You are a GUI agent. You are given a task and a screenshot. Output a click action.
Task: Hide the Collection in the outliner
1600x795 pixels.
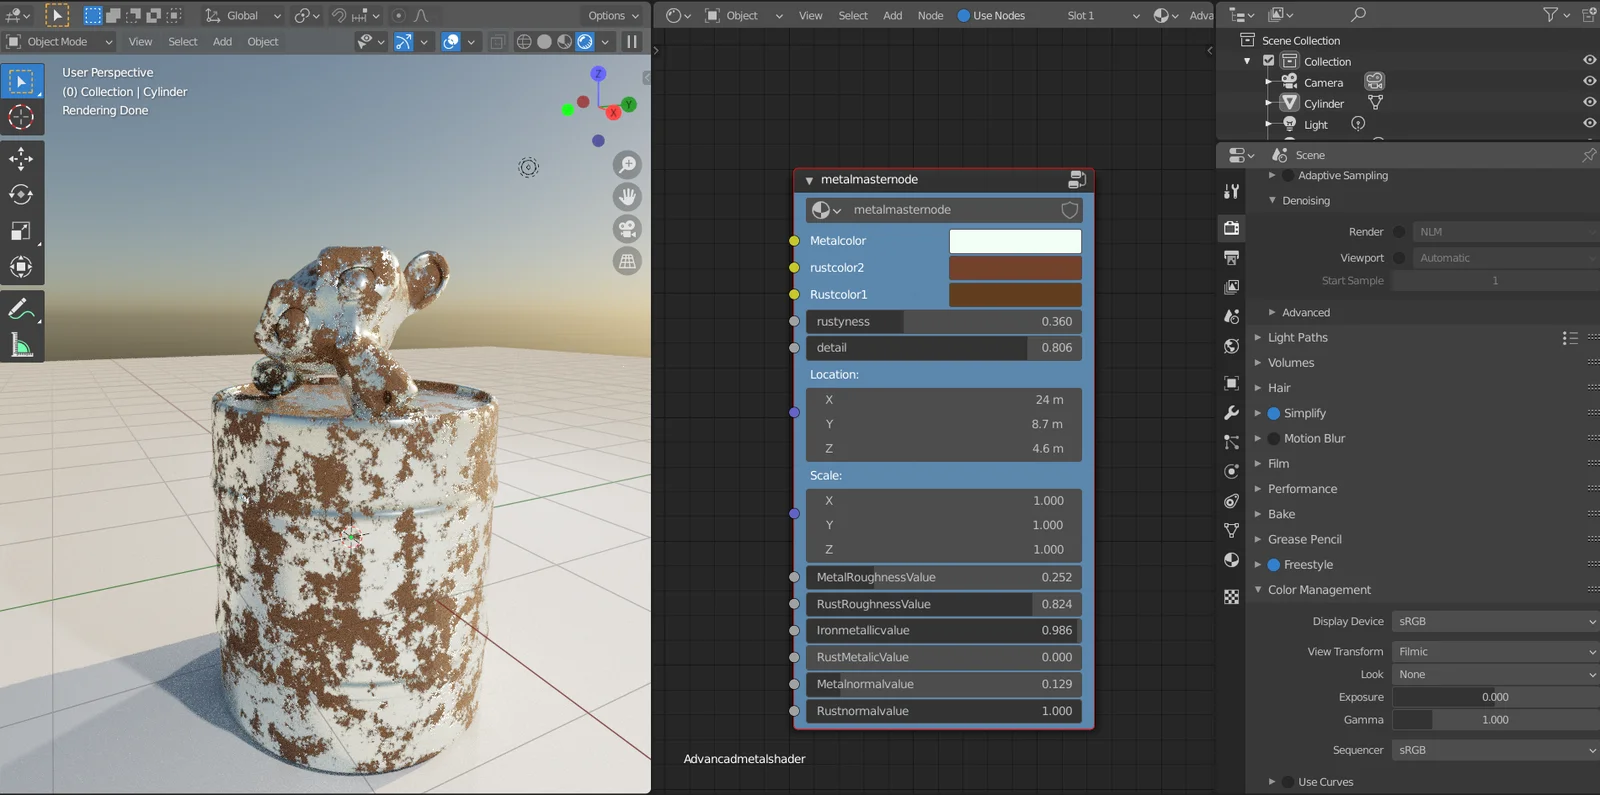coord(1589,60)
